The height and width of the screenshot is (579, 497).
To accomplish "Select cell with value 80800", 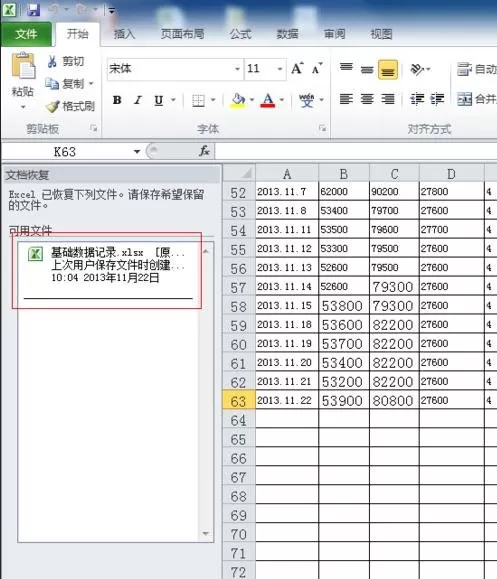I will (394, 400).
